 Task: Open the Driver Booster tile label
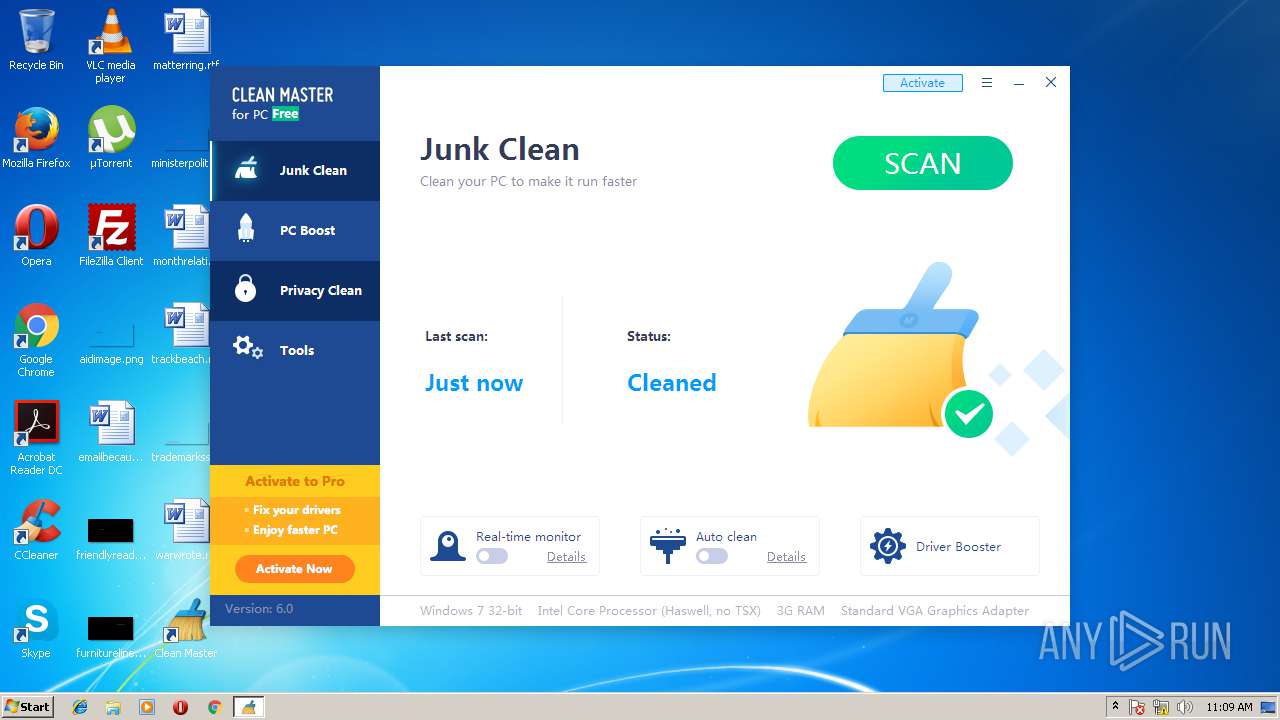pyautogui.click(x=958, y=547)
